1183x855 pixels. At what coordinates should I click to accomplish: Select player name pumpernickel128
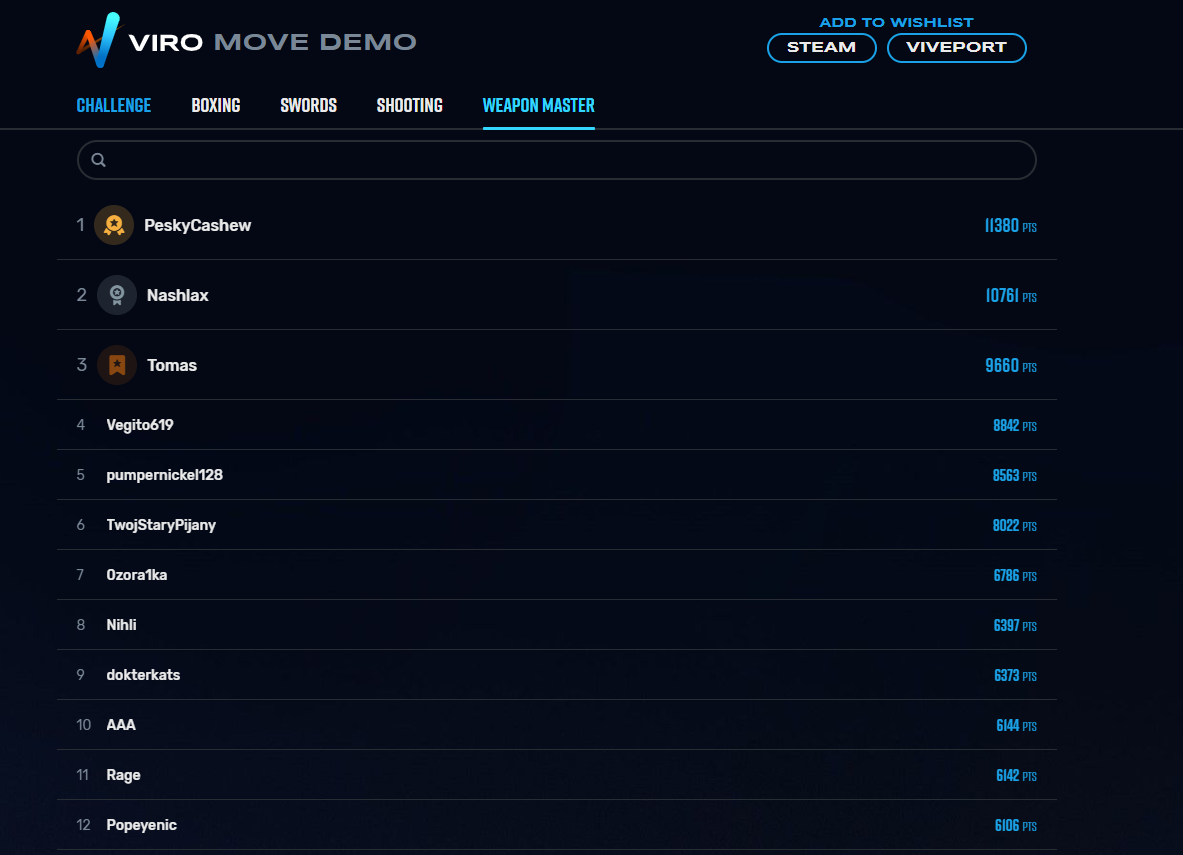click(x=164, y=475)
